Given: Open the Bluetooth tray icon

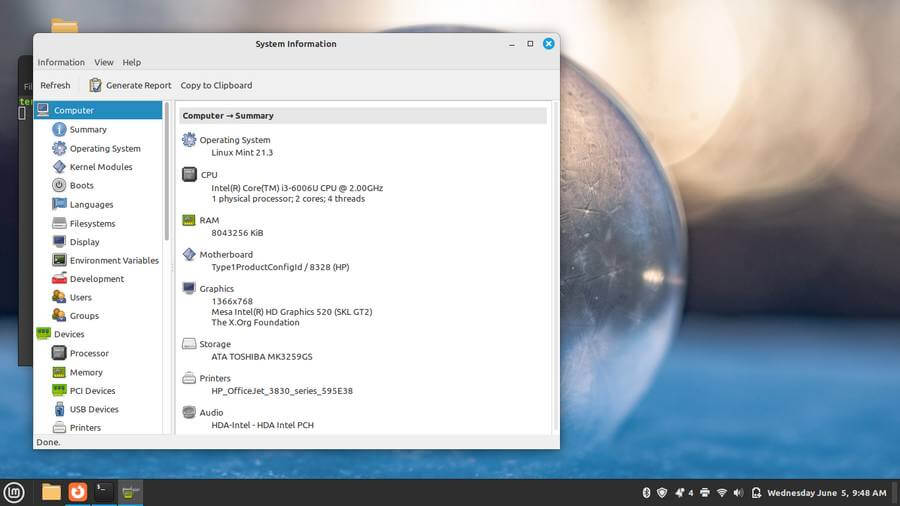Looking at the screenshot, I should tap(646, 493).
